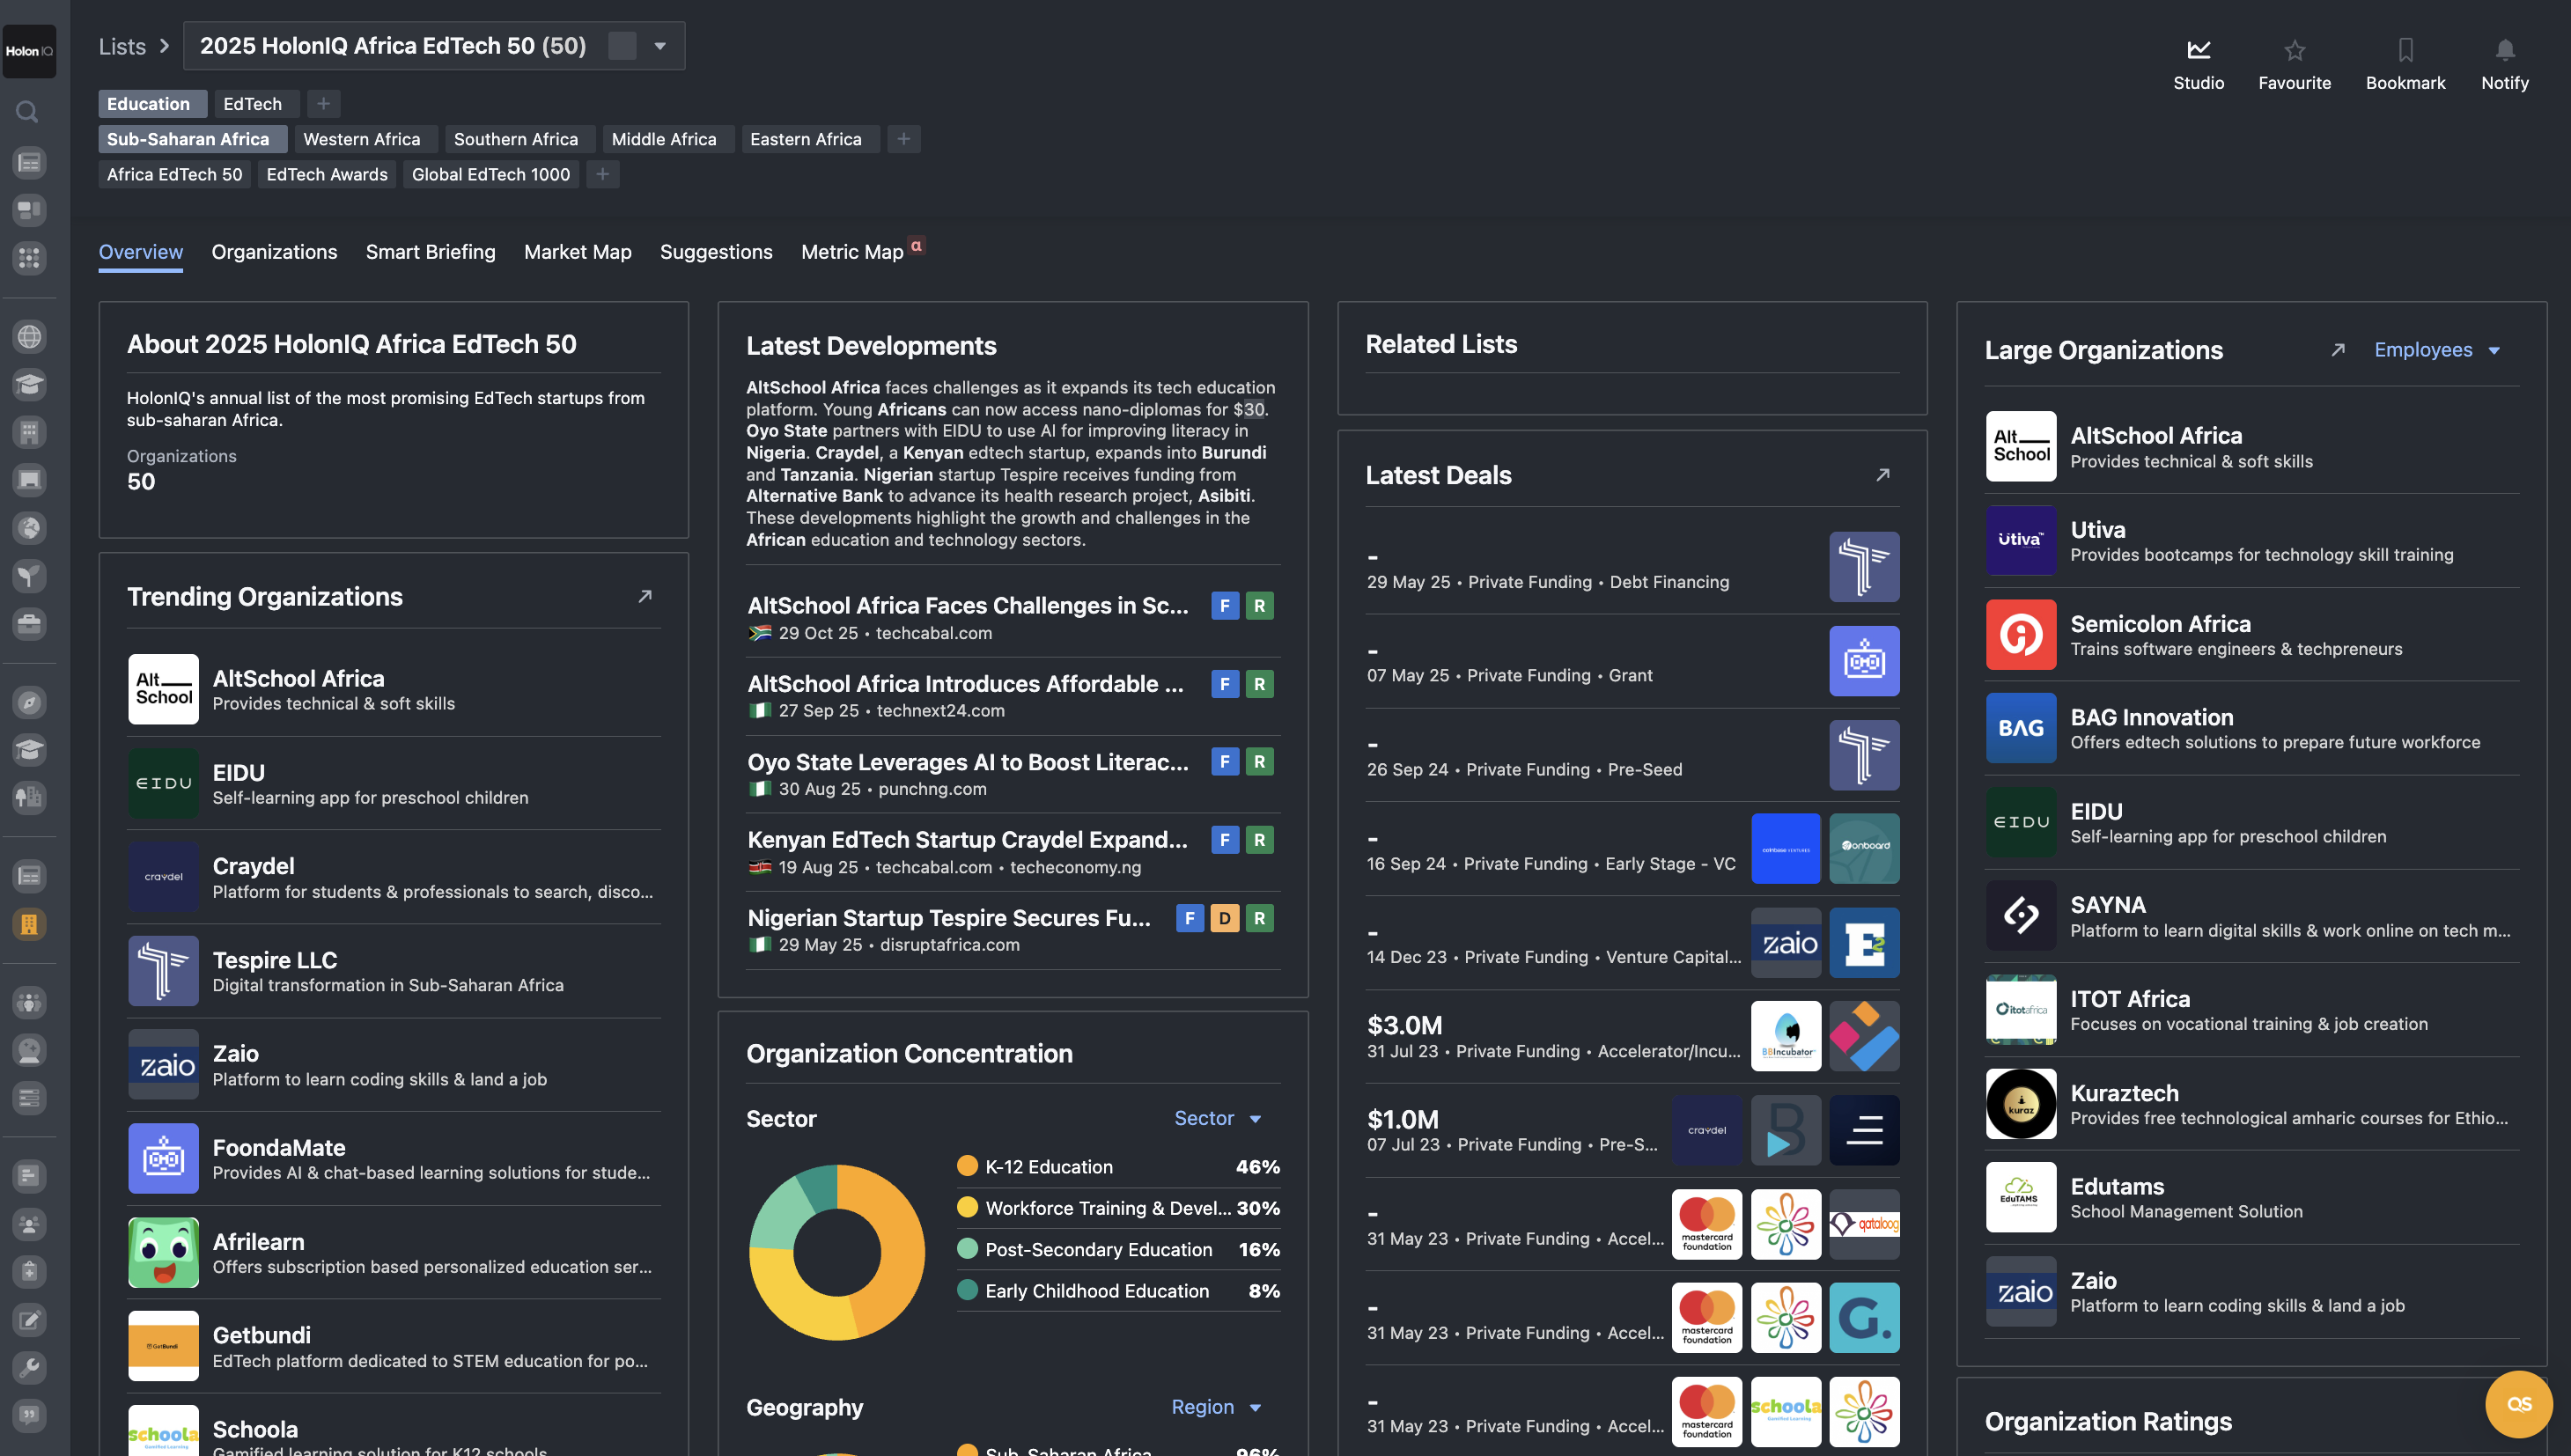The image size is (2571, 1456).
Task: Open the search icon in the sidebar
Action: pyautogui.click(x=28, y=111)
